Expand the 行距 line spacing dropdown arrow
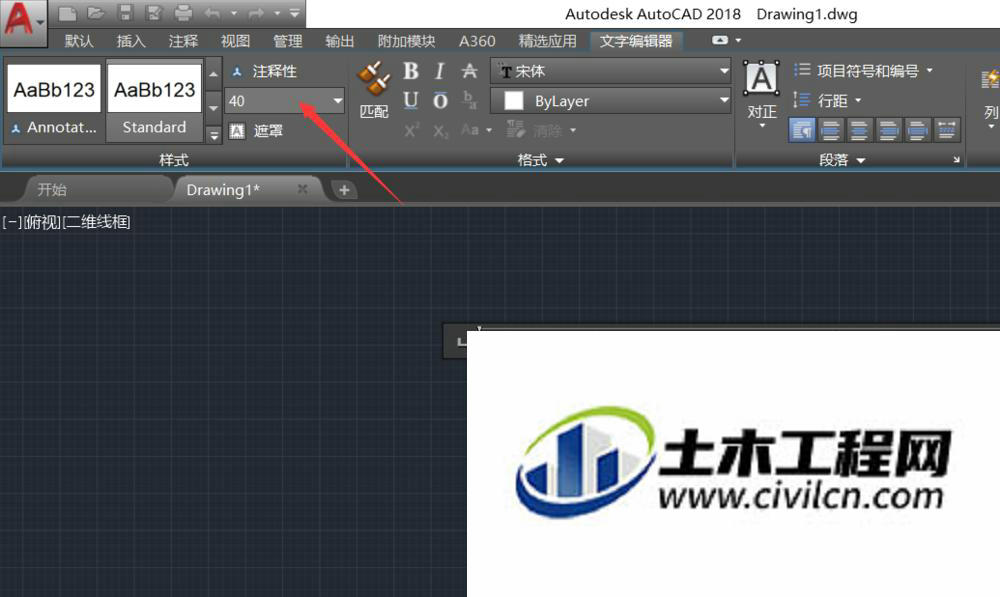Viewport: 1000px width, 597px height. pos(858,100)
